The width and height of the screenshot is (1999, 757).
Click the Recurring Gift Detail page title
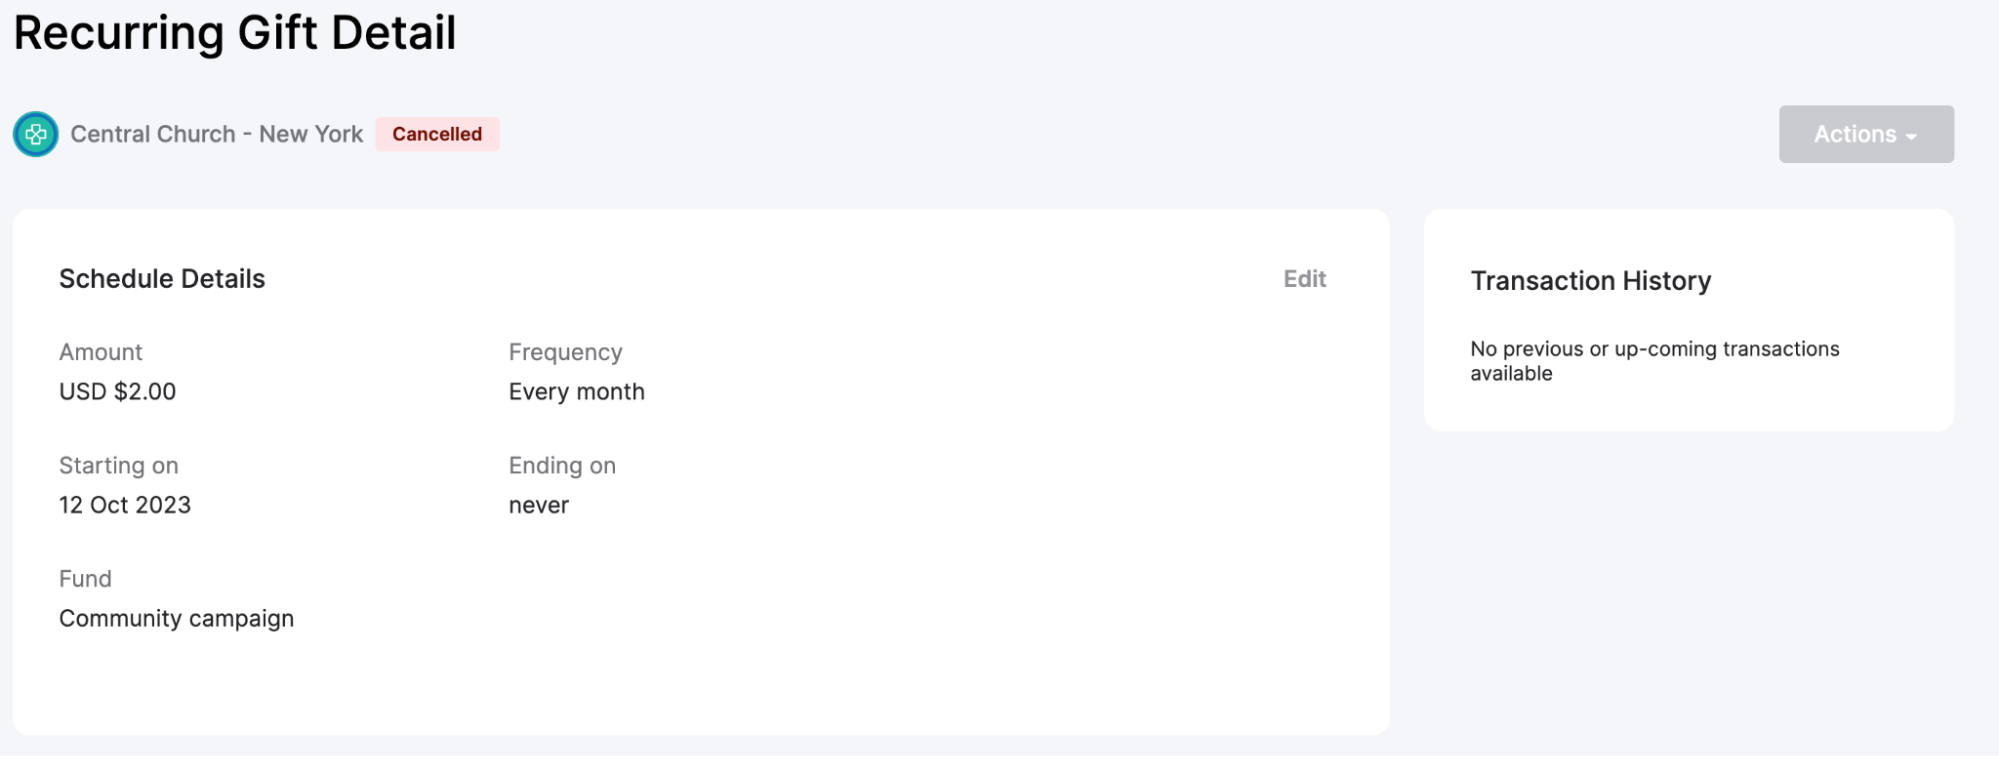pos(235,33)
